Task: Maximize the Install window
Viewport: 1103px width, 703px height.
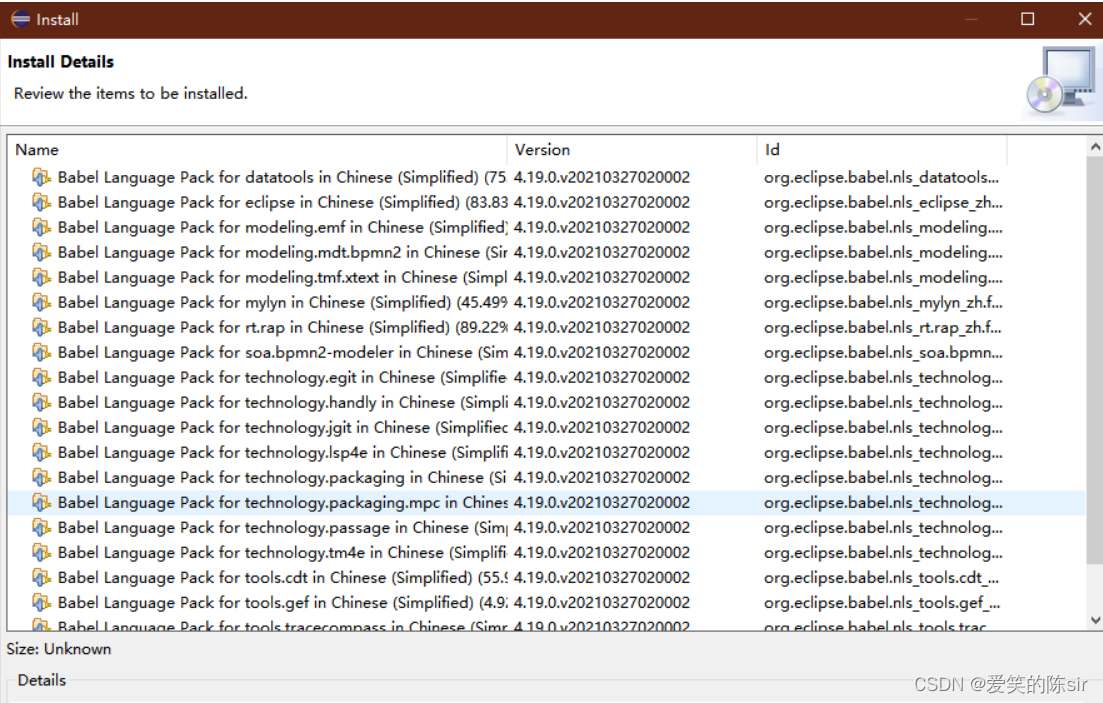Action: (1028, 19)
